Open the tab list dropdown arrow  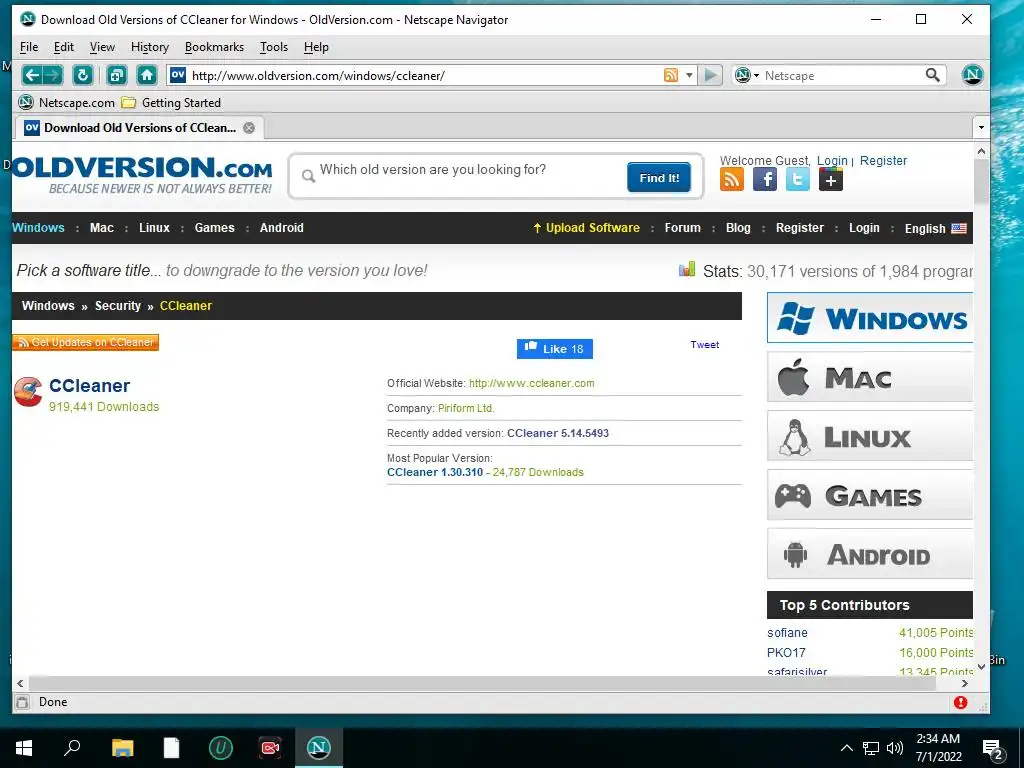981,128
